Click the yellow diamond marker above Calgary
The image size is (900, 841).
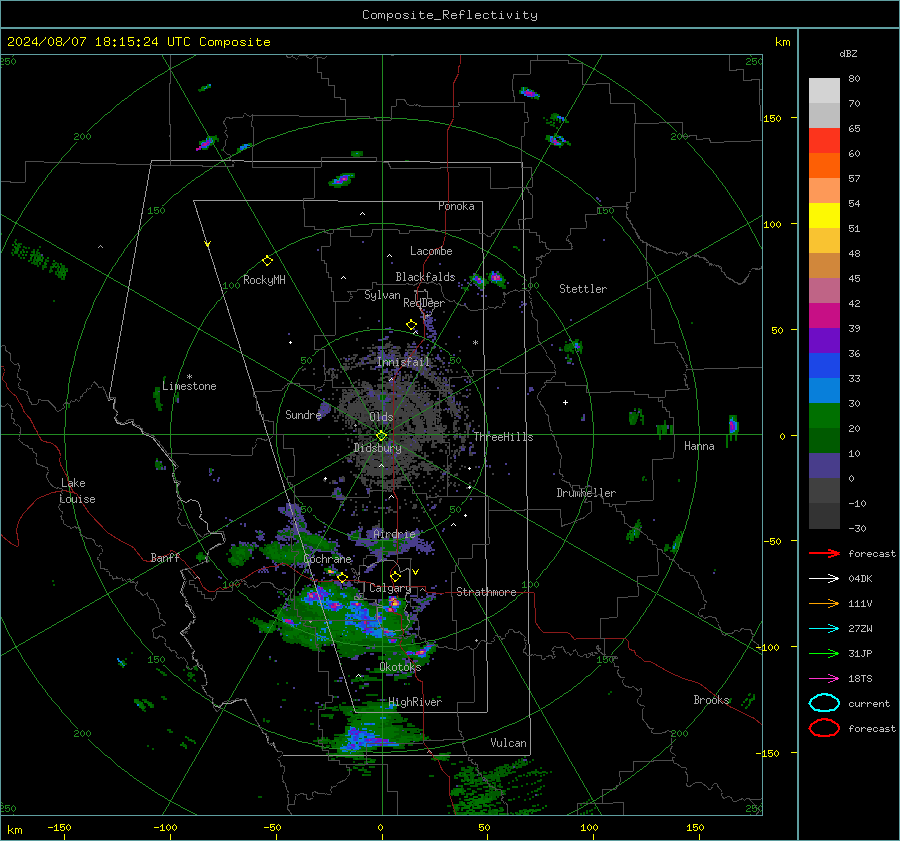click(x=395, y=576)
